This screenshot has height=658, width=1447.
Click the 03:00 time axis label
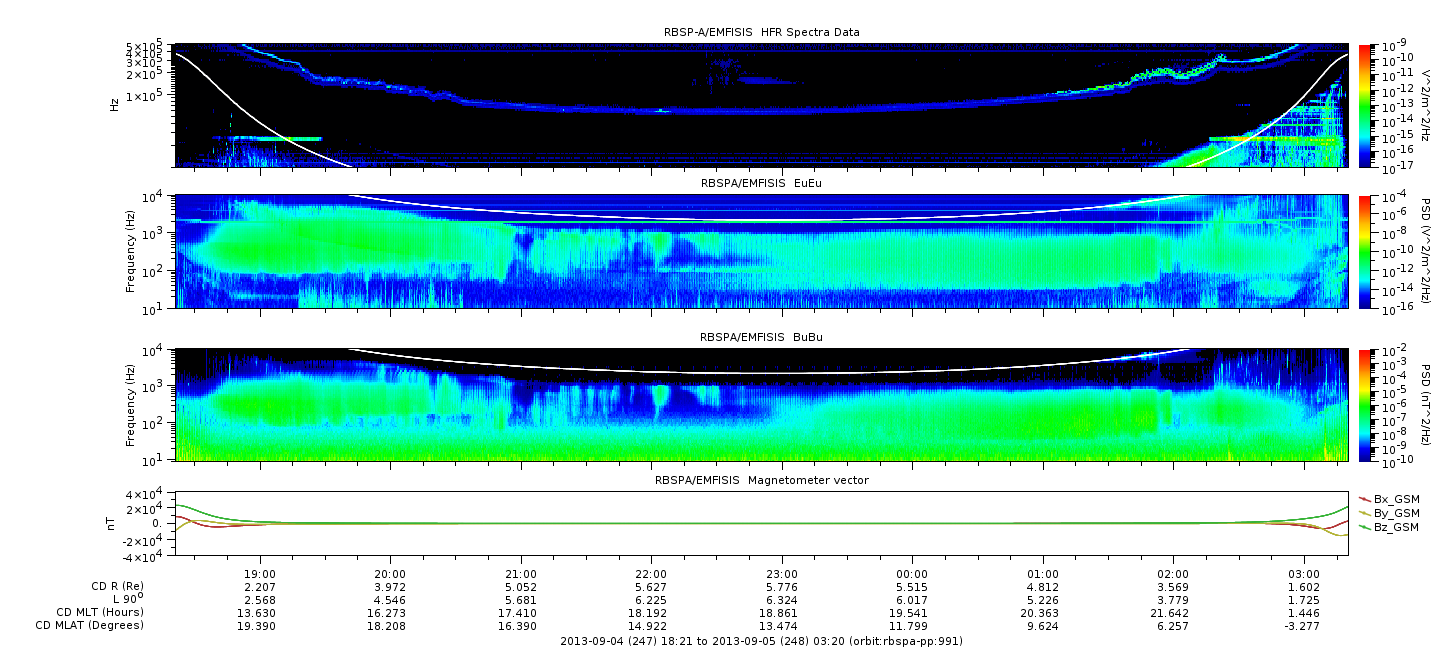pos(1303,575)
